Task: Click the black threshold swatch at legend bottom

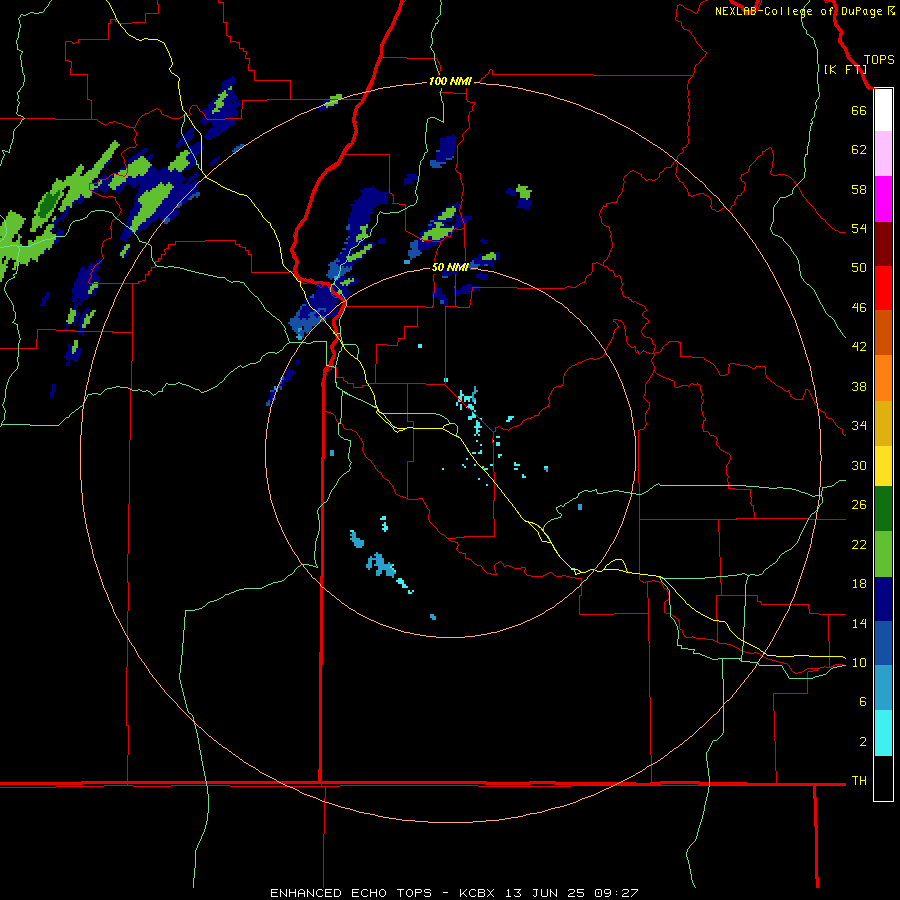Action: point(883,778)
